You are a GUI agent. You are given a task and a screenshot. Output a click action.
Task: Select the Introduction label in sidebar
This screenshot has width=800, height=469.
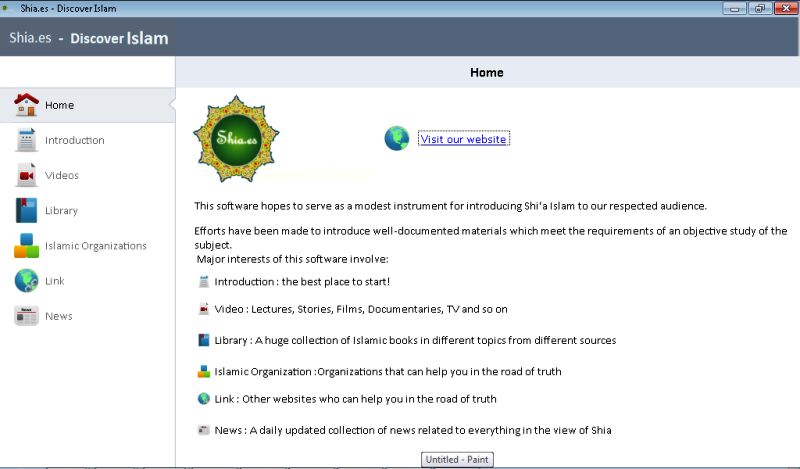pos(74,140)
